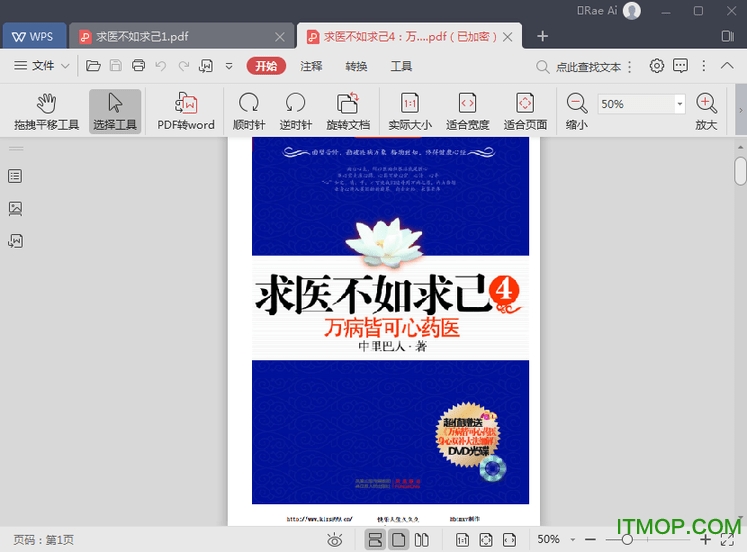This screenshot has width=747, height=552.
Task: Open the 工具 ribbon tab
Action: pos(401,66)
